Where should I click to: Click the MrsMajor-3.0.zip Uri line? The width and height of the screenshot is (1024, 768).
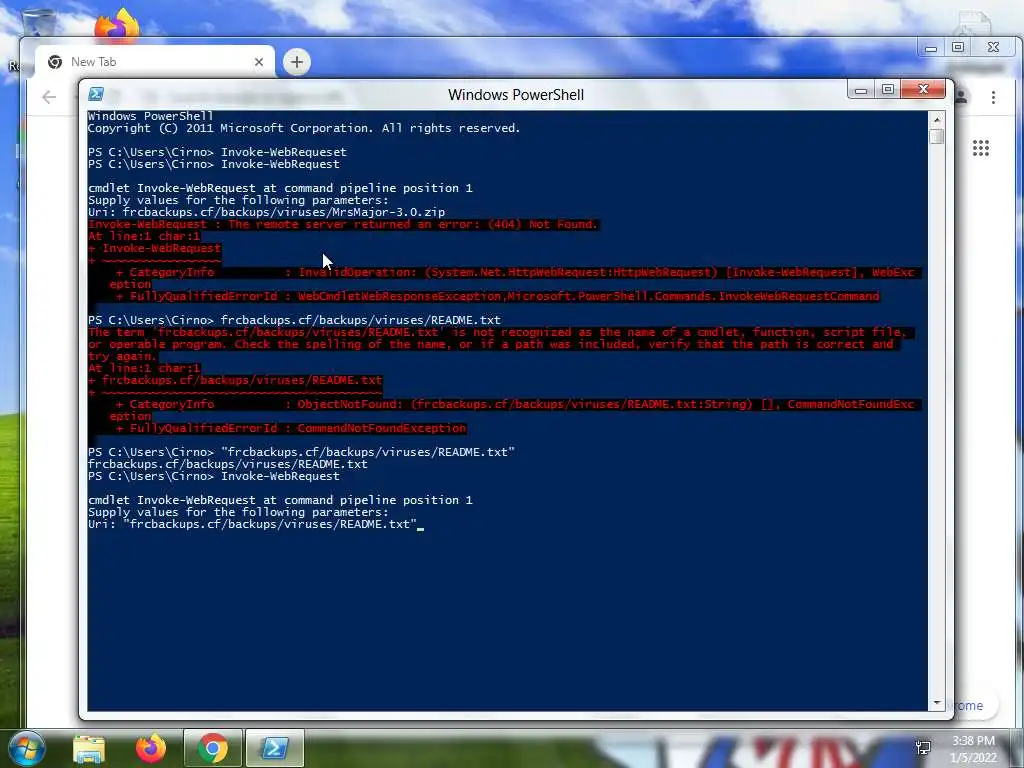(x=266, y=212)
